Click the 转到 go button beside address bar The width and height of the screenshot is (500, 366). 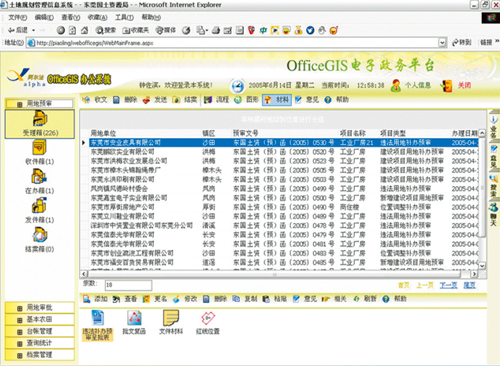point(461,43)
